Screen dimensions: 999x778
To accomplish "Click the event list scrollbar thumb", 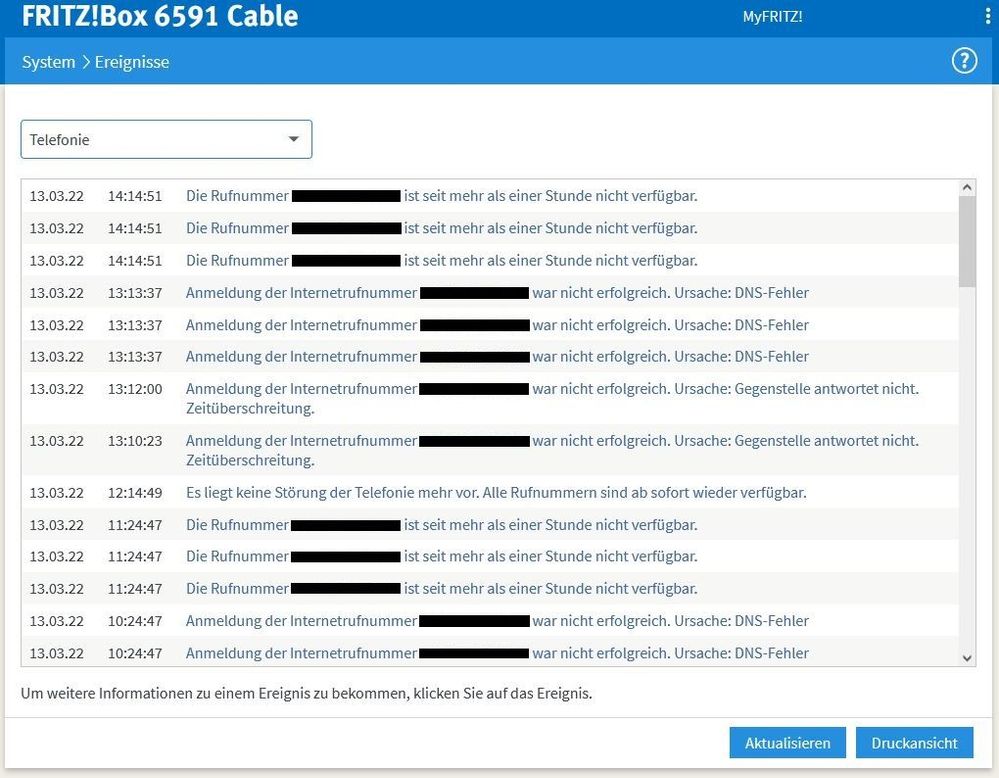I will 967,241.
